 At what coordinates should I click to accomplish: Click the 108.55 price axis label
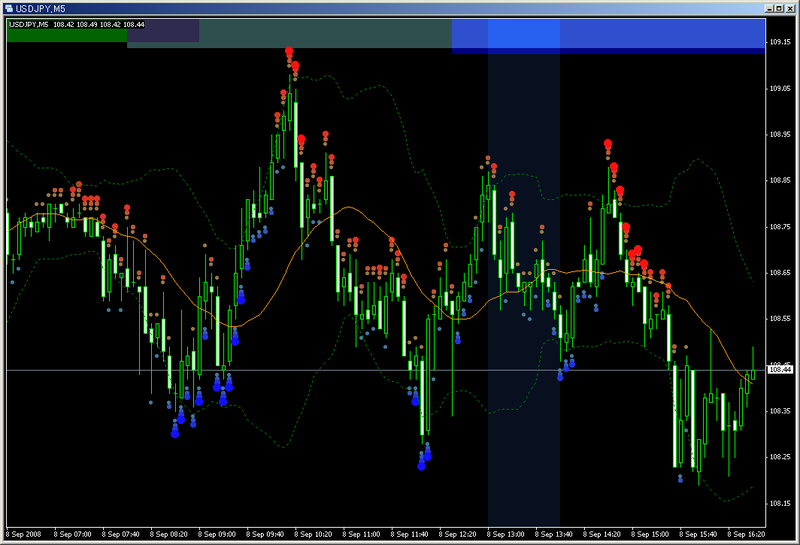coord(780,318)
